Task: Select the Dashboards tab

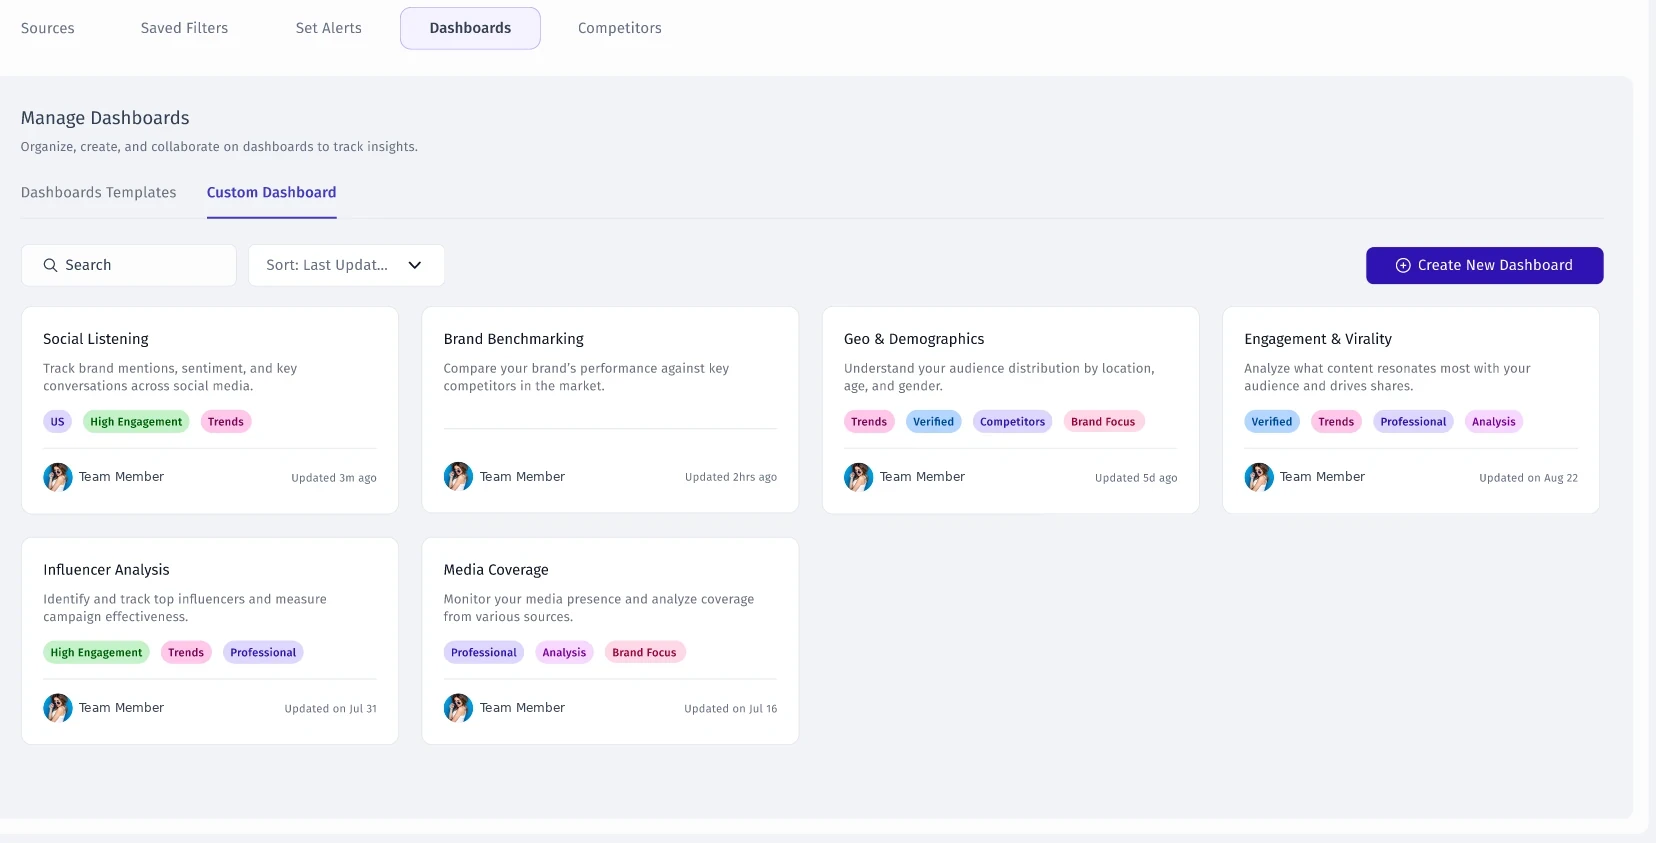Action: [x=470, y=28]
